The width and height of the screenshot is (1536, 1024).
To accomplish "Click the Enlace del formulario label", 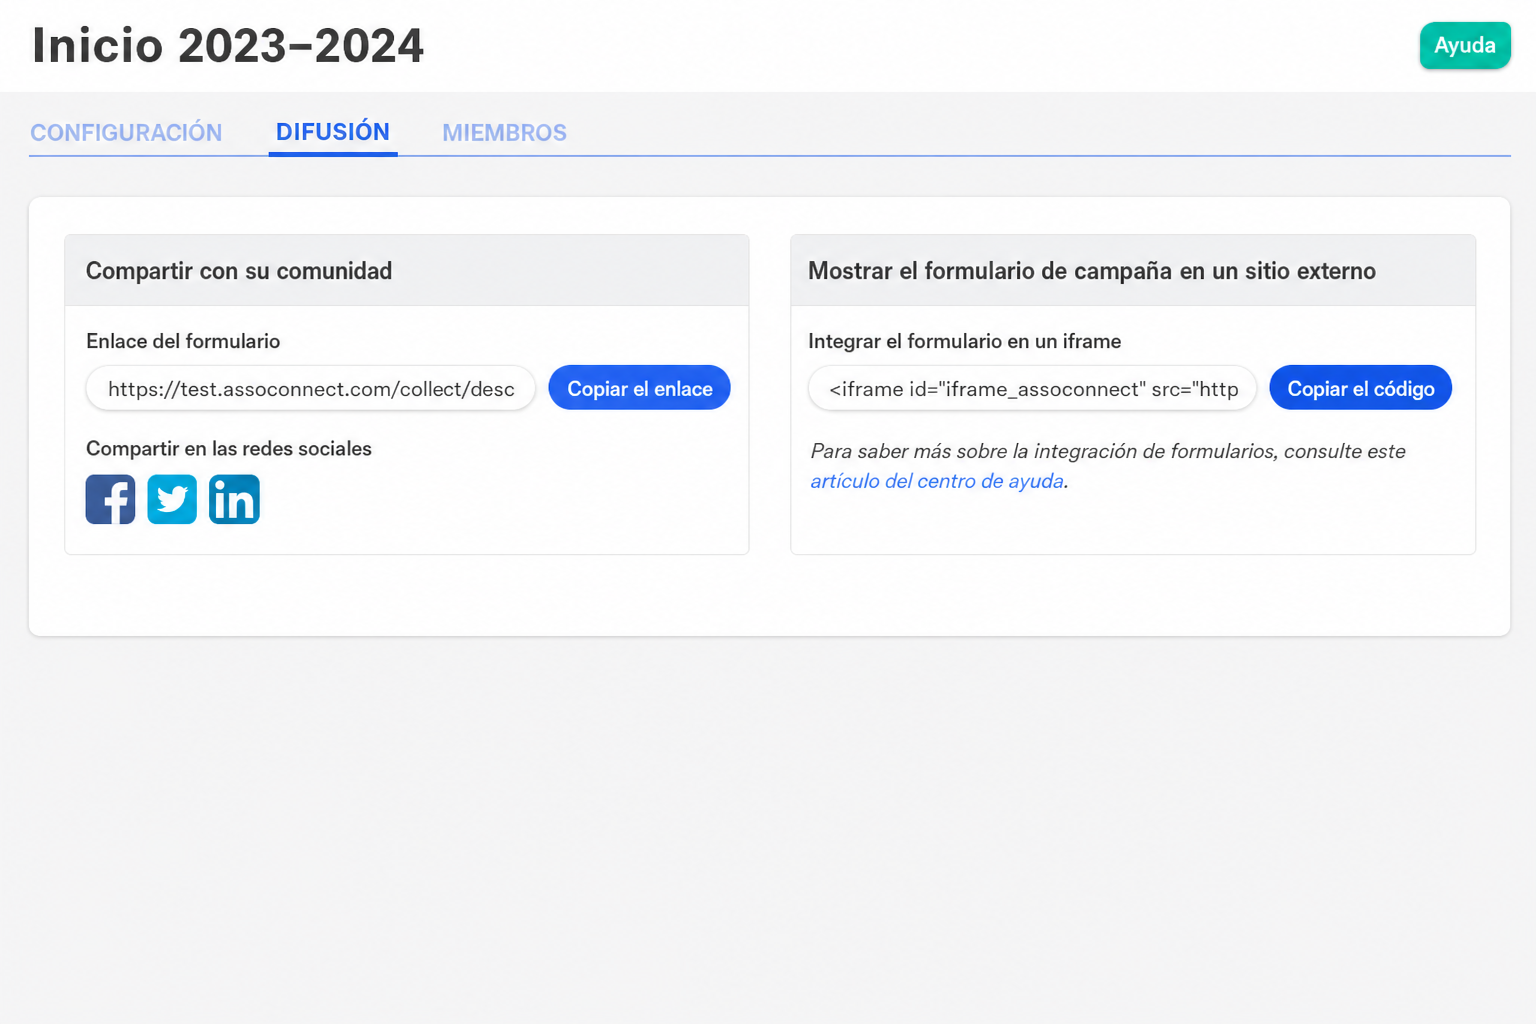I will point(183,341).
